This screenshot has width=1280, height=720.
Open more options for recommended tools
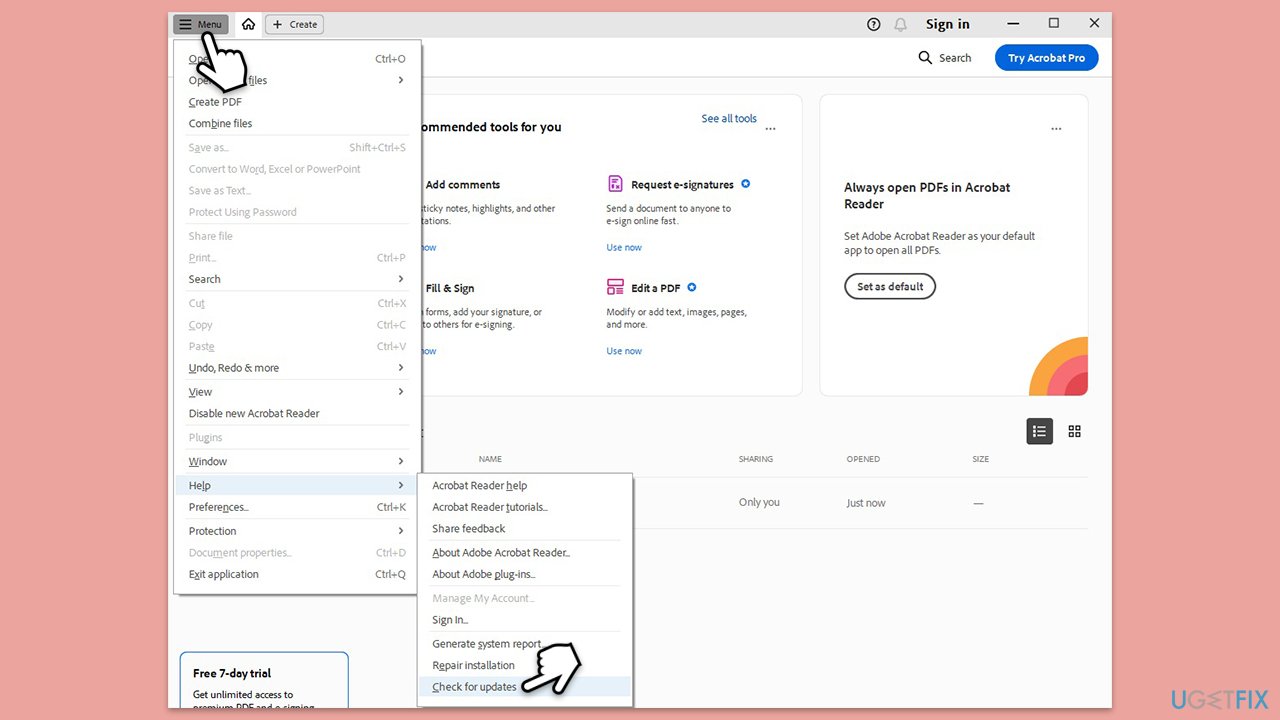coord(770,129)
